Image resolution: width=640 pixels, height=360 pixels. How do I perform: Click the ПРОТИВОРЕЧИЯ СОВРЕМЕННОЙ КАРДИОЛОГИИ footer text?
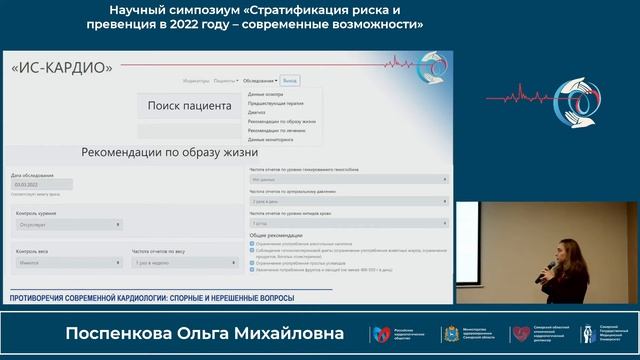(152, 298)
